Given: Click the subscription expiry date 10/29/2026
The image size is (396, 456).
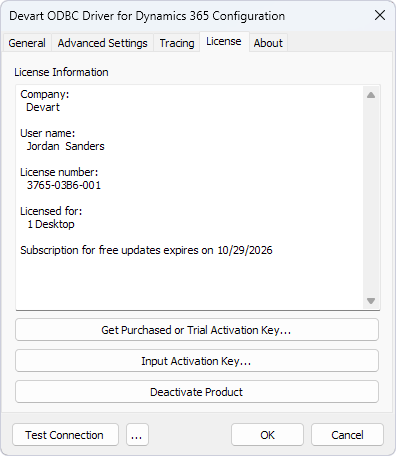Looking at the screenshot, I should 245,250.
